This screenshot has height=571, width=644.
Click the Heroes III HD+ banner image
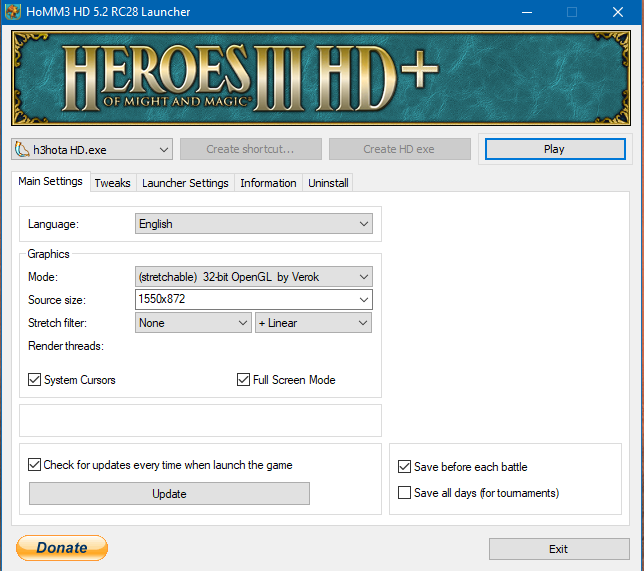[321, 78]
